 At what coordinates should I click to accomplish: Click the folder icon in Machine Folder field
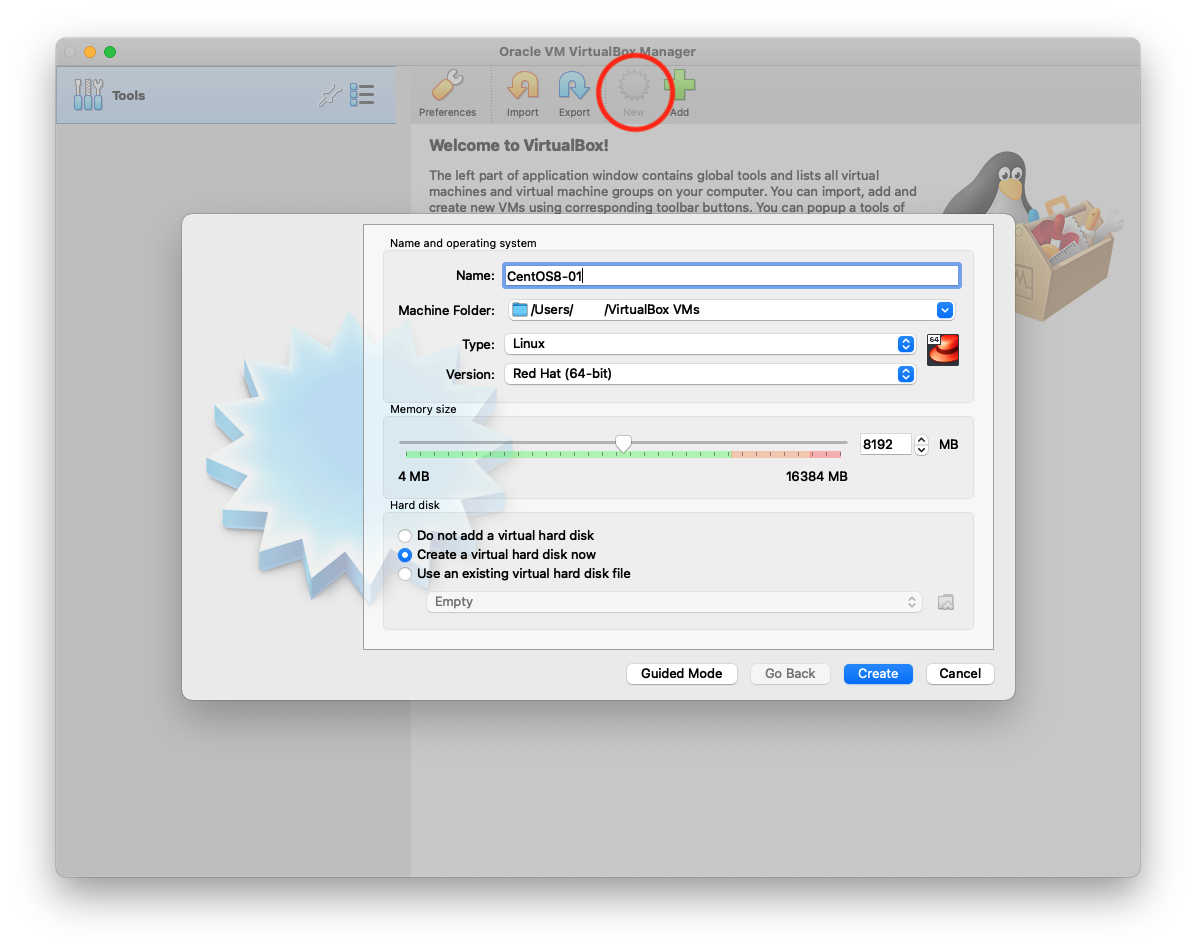[520, 310]
